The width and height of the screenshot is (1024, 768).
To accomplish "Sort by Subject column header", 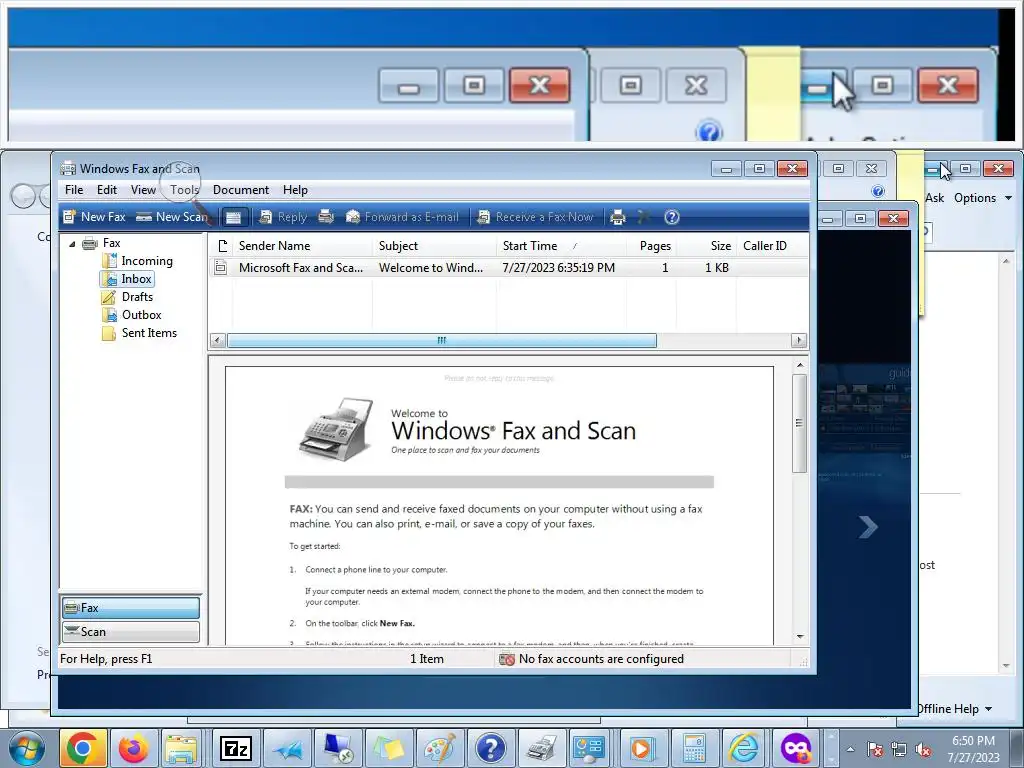I will pyautogui.click(x=434, y=246).
